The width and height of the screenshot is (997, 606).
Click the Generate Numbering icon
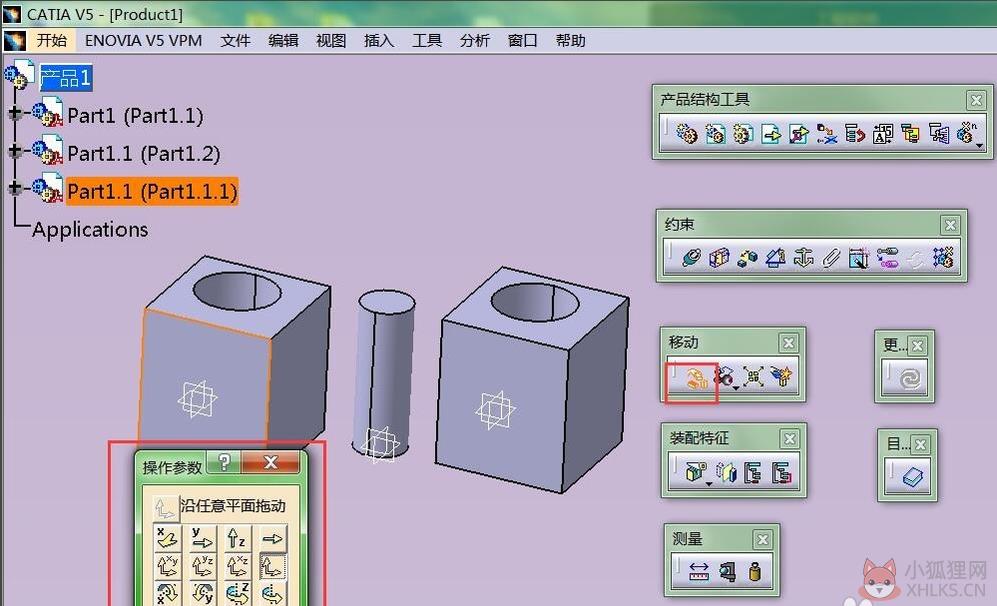tap(883, 134)
